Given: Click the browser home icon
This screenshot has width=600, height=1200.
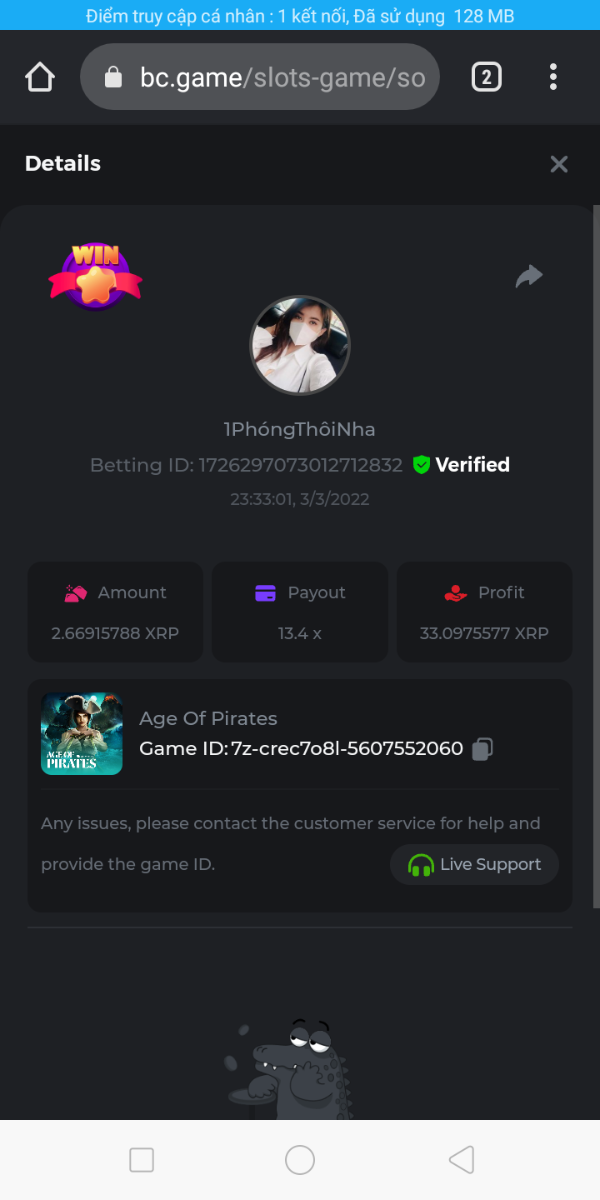Looking at the screenshot, I should click(40, 77).
